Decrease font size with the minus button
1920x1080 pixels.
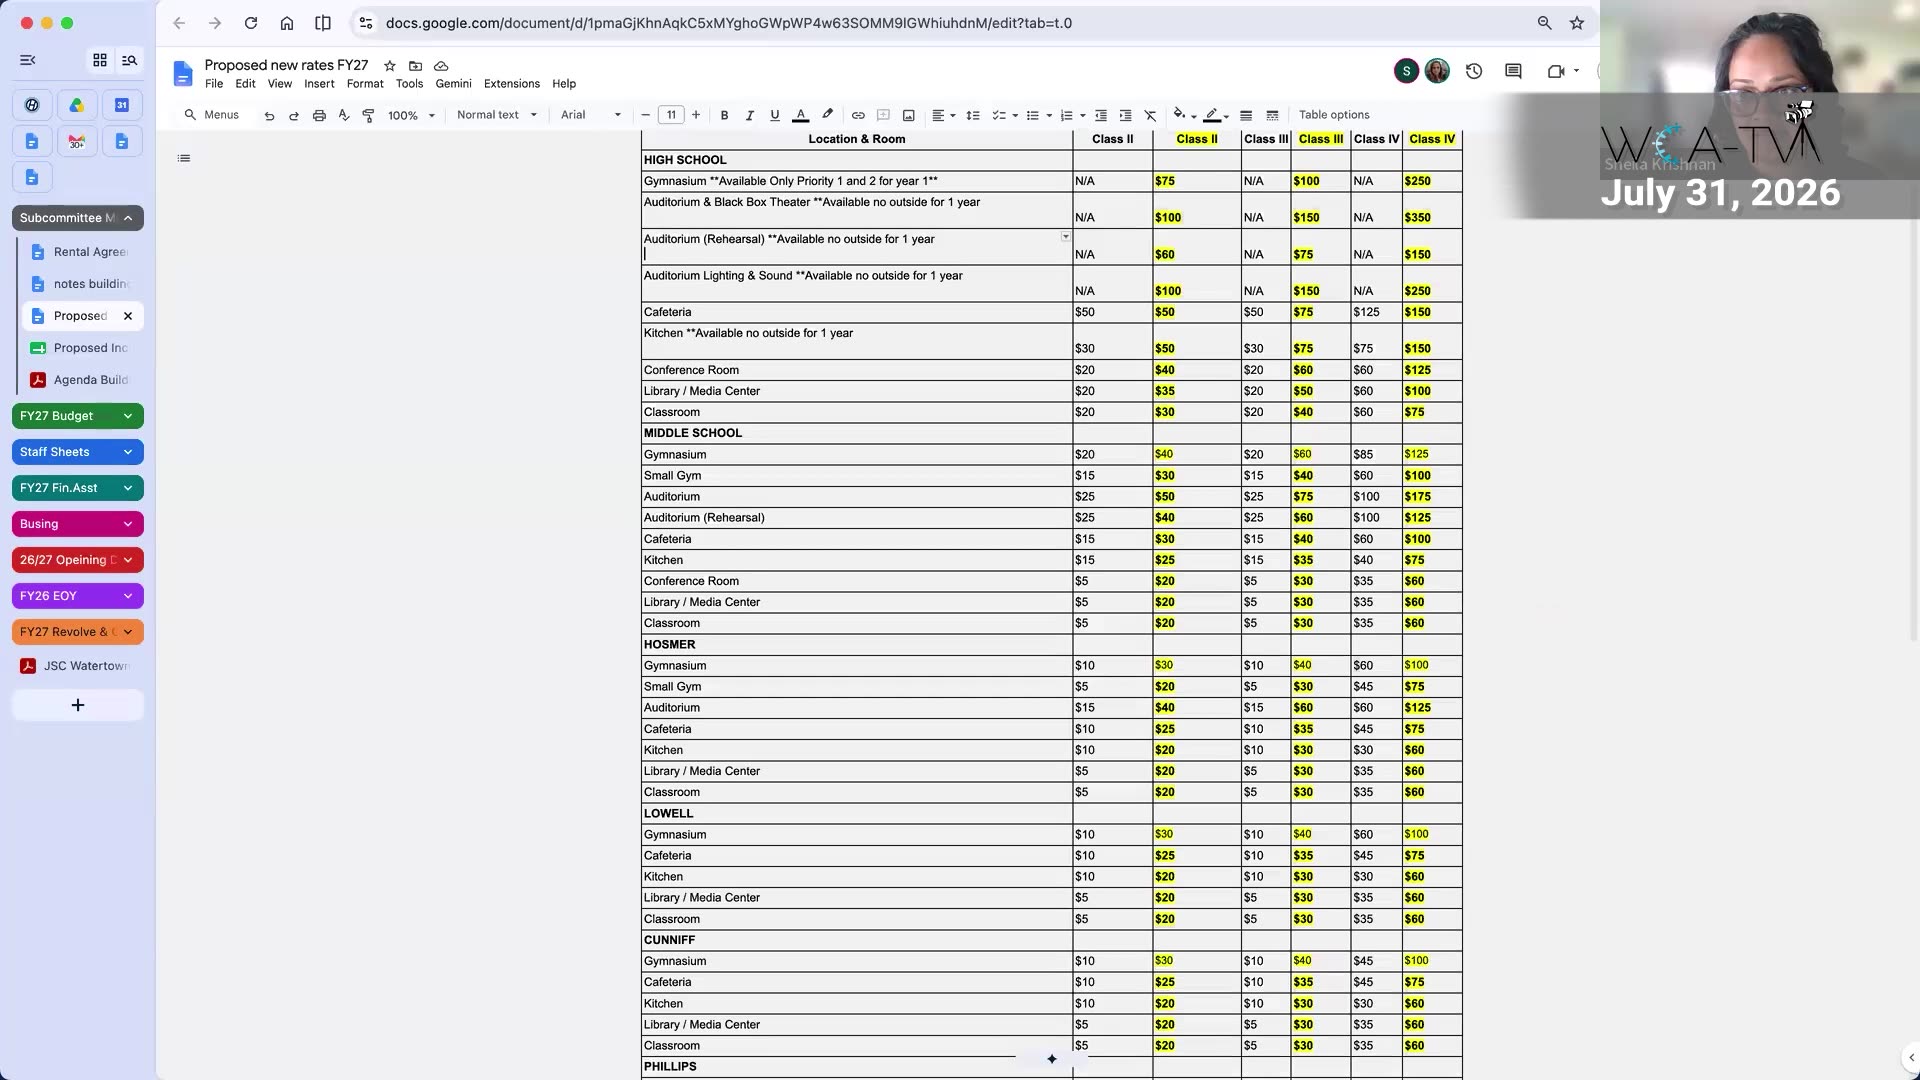click(x=646, y=115)
